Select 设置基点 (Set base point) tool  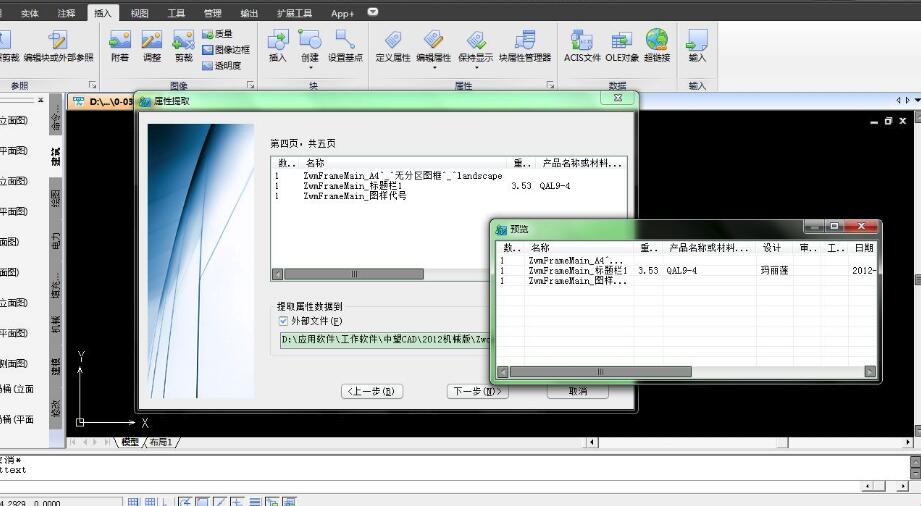(345, 46)
